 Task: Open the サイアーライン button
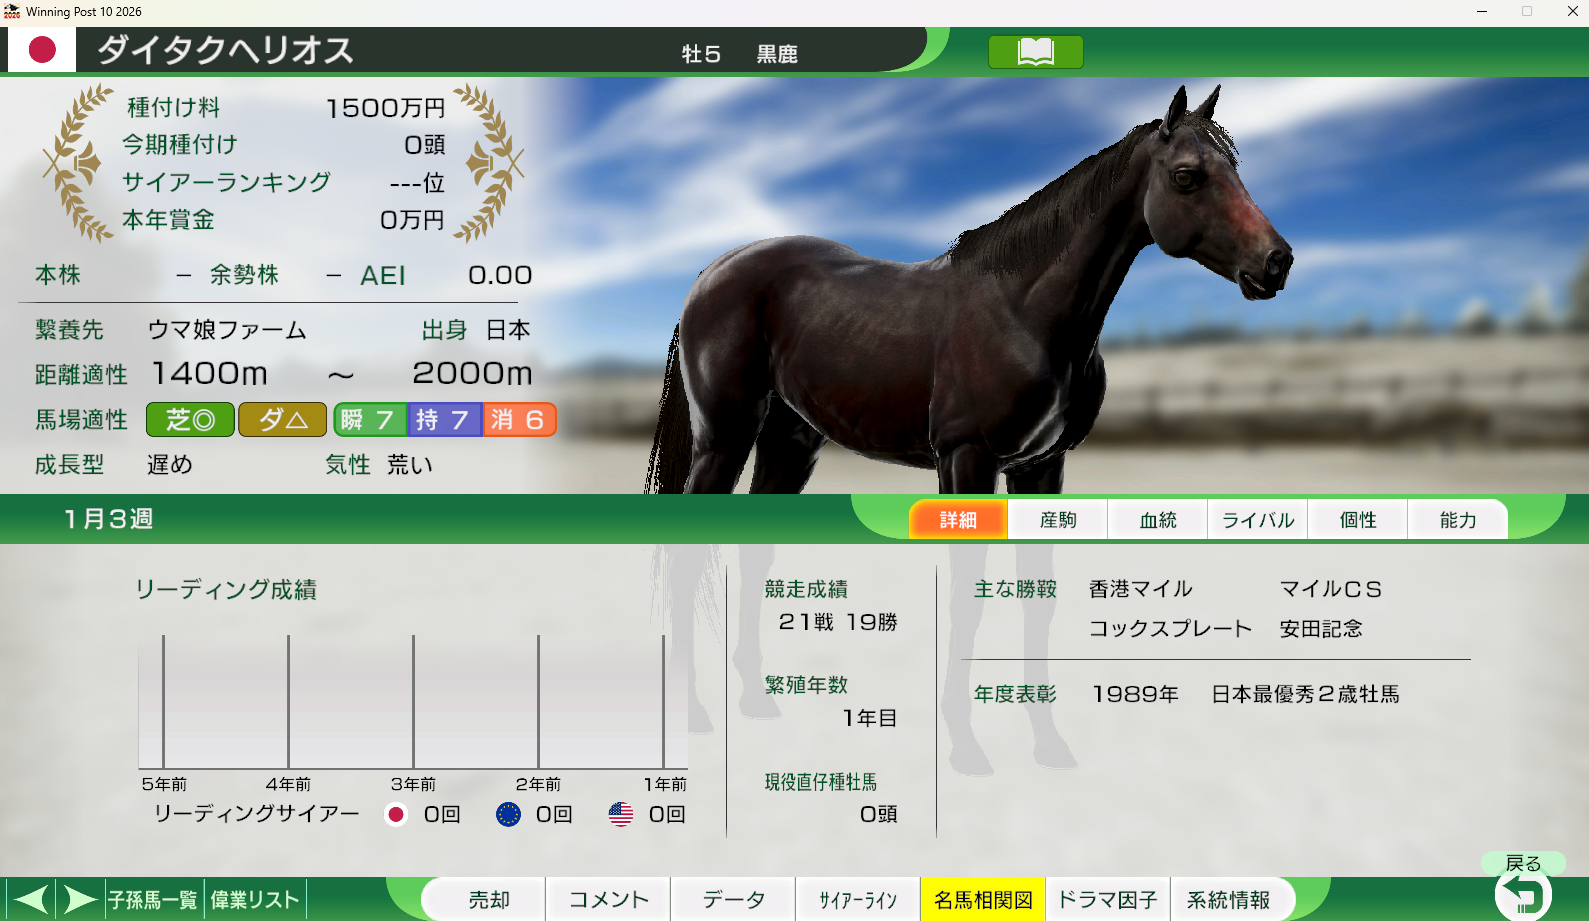(859, 900)
